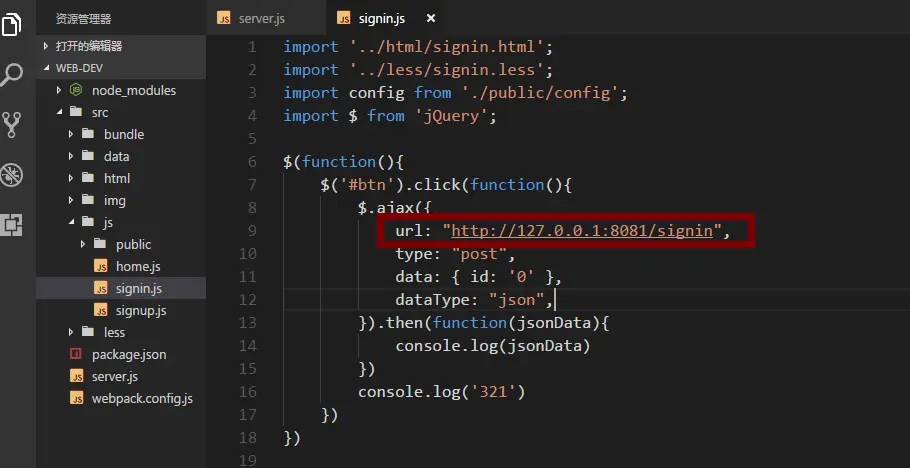Click line number 1 in the gutter
This screenshot has width=910, height=468.
click(251, 46)
